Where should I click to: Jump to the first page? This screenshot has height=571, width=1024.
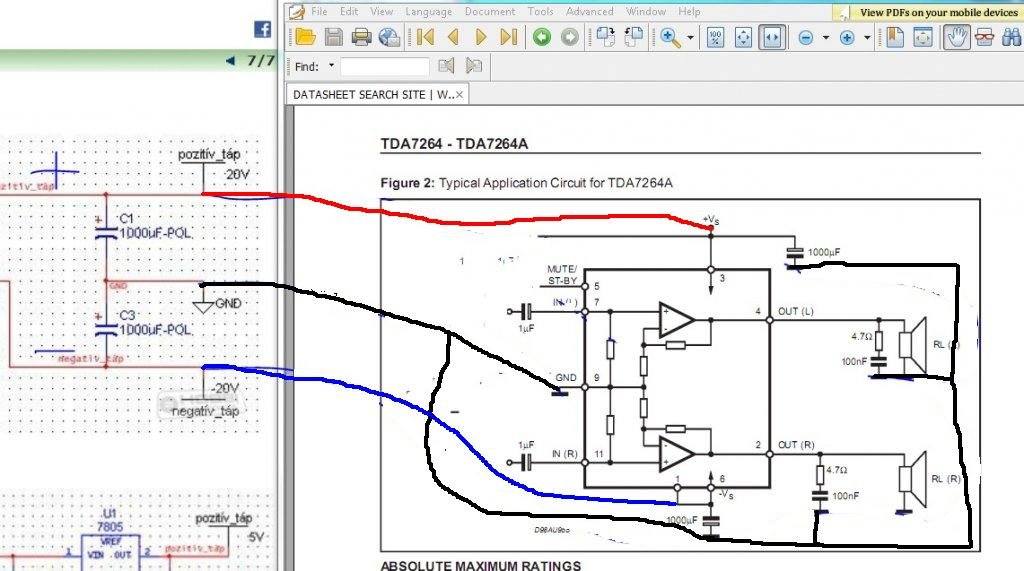tap(425, 37)
